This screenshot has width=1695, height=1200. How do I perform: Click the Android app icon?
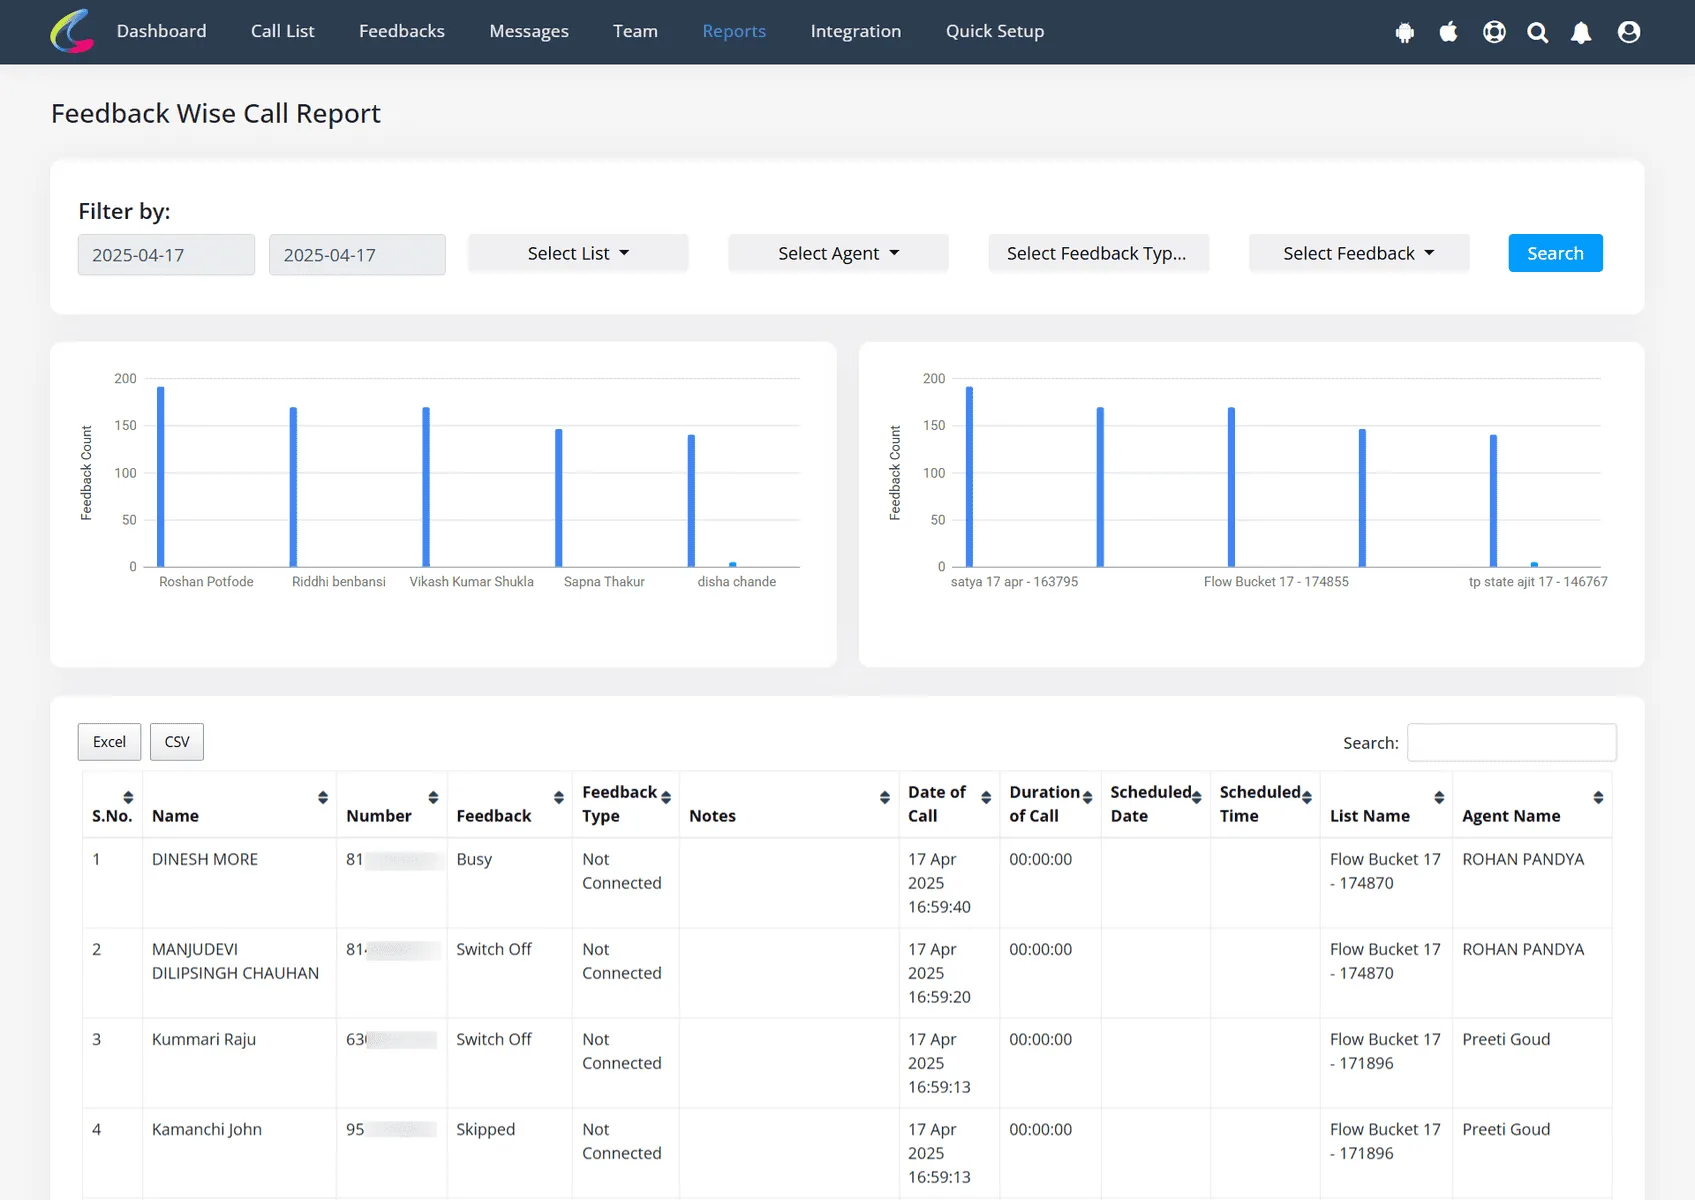pyautogui.click(x=1405, y=32)
